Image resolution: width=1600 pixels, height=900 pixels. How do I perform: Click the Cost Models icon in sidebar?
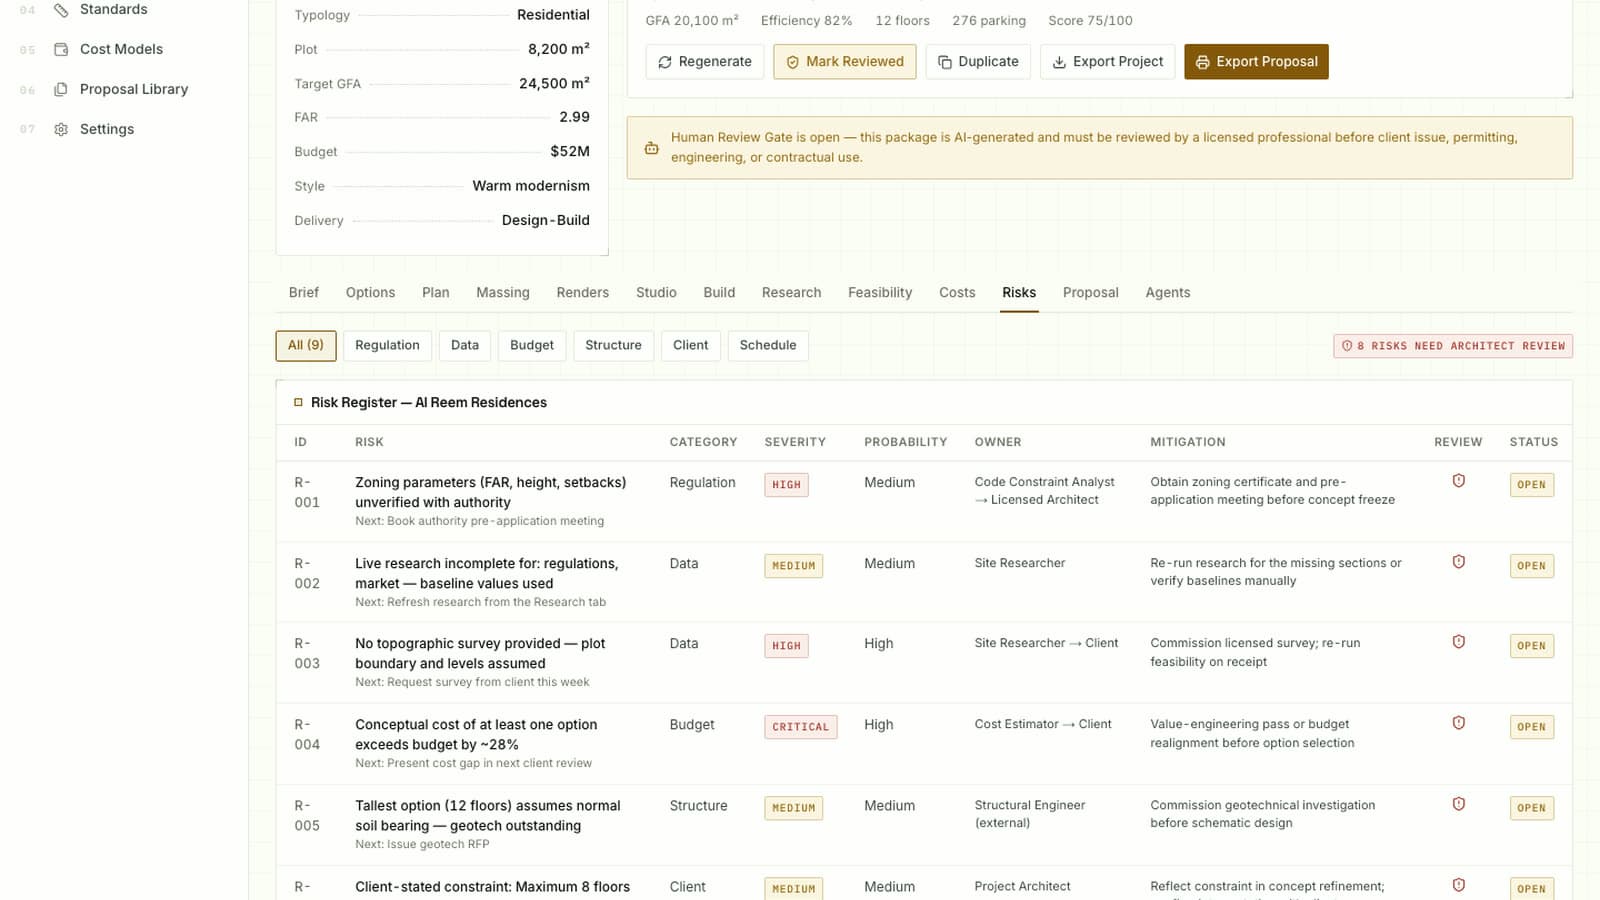pos(61,49)
